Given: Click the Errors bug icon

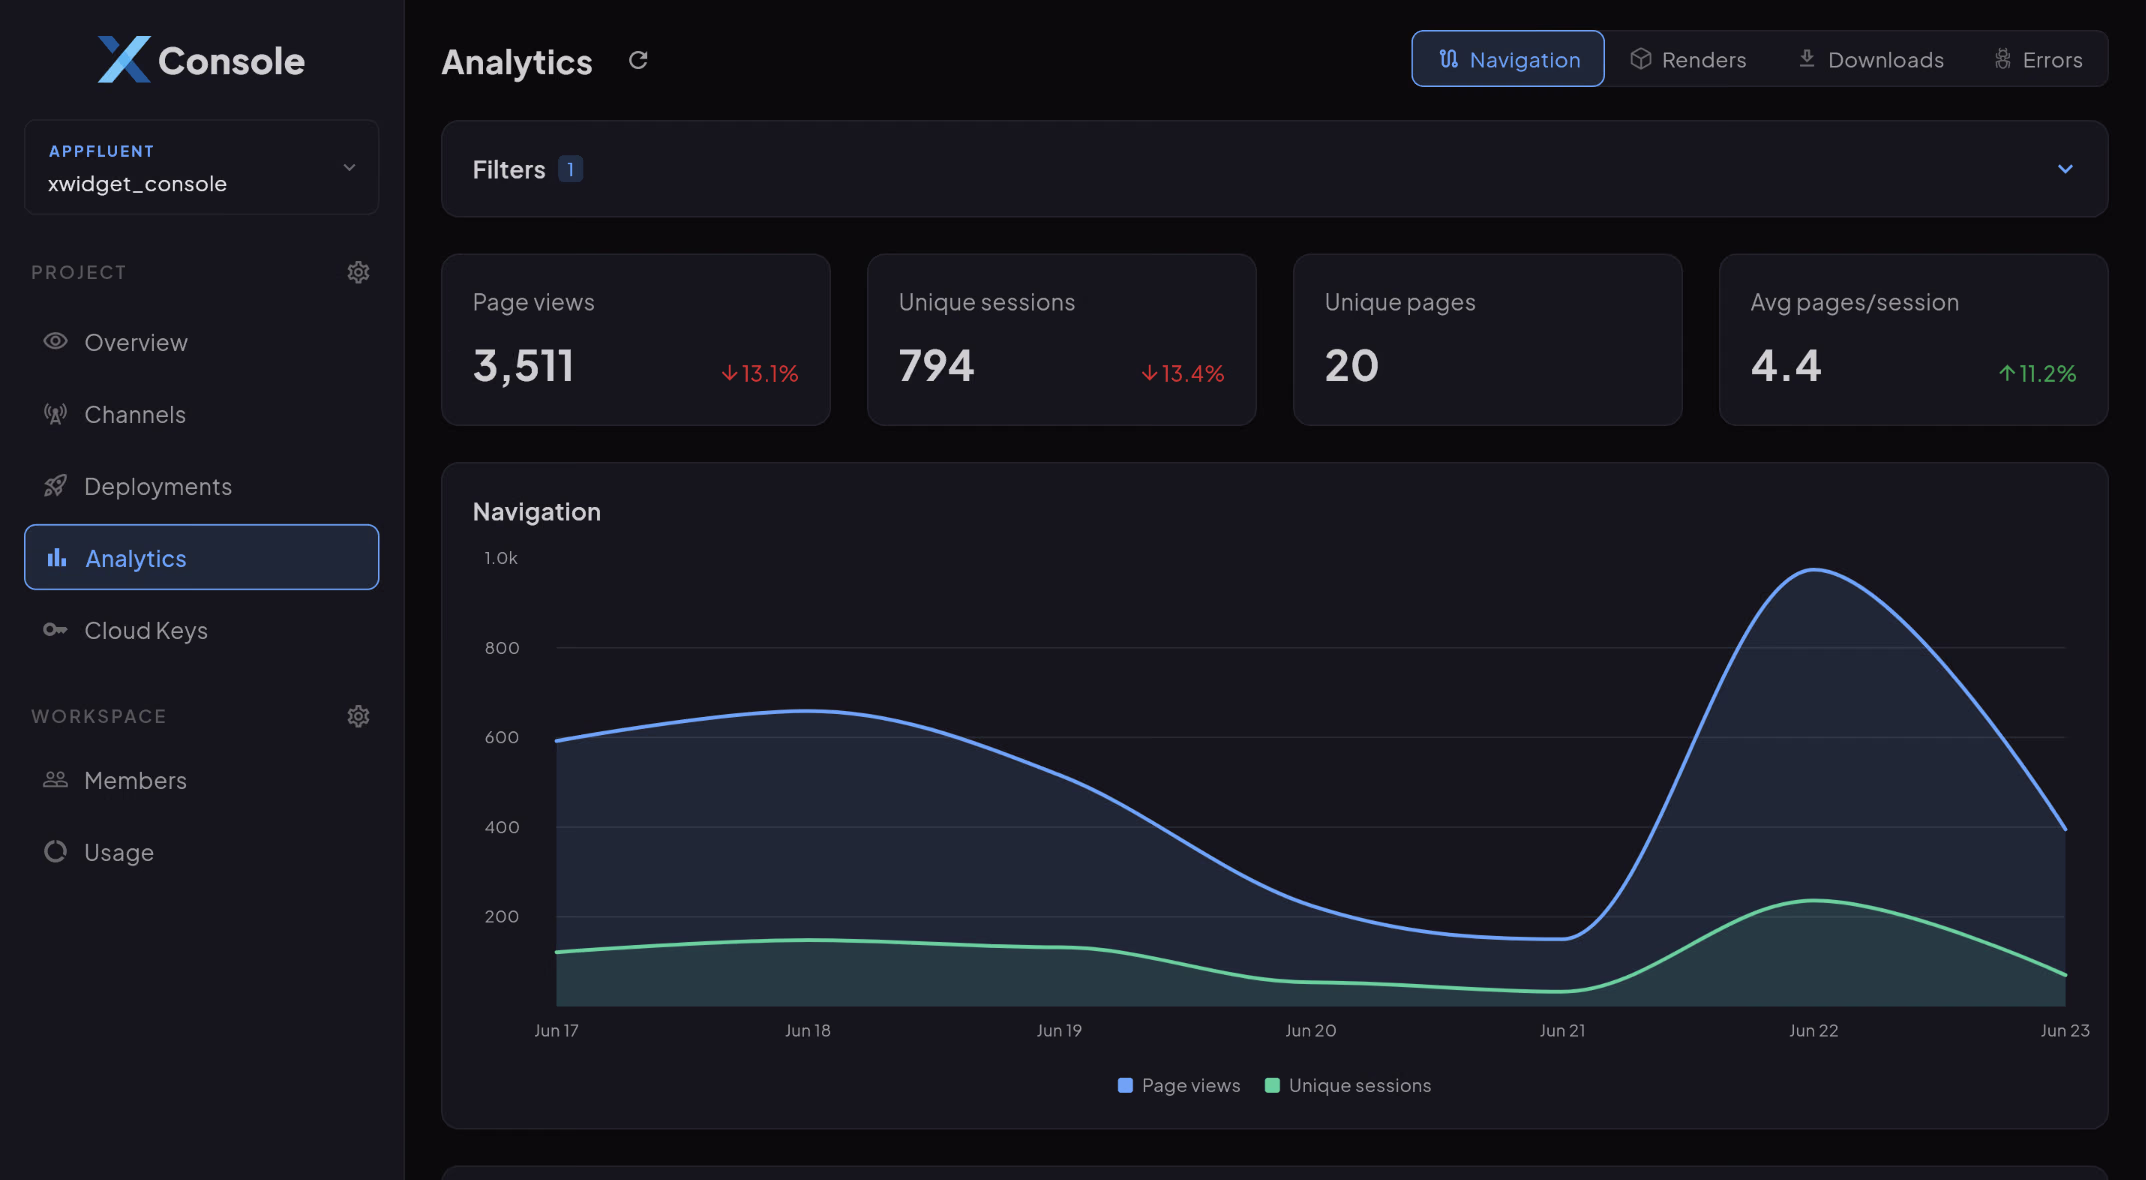Looking at the screenshot, I should [x=2003, y=59].
